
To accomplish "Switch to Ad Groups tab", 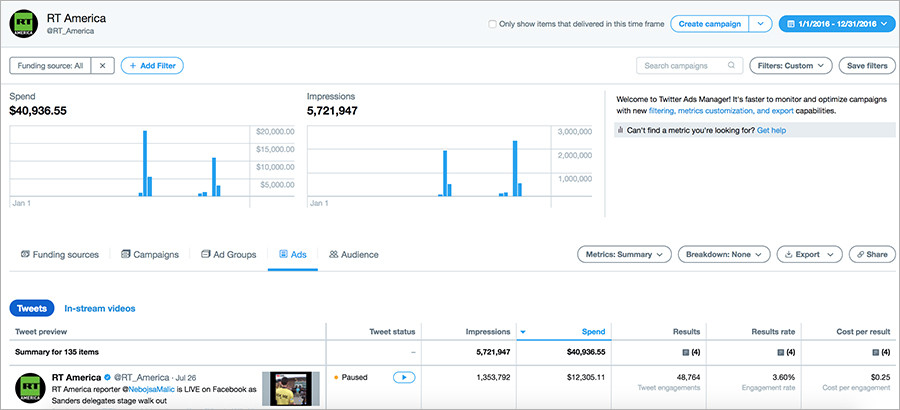I will click(x=228, y=254).
